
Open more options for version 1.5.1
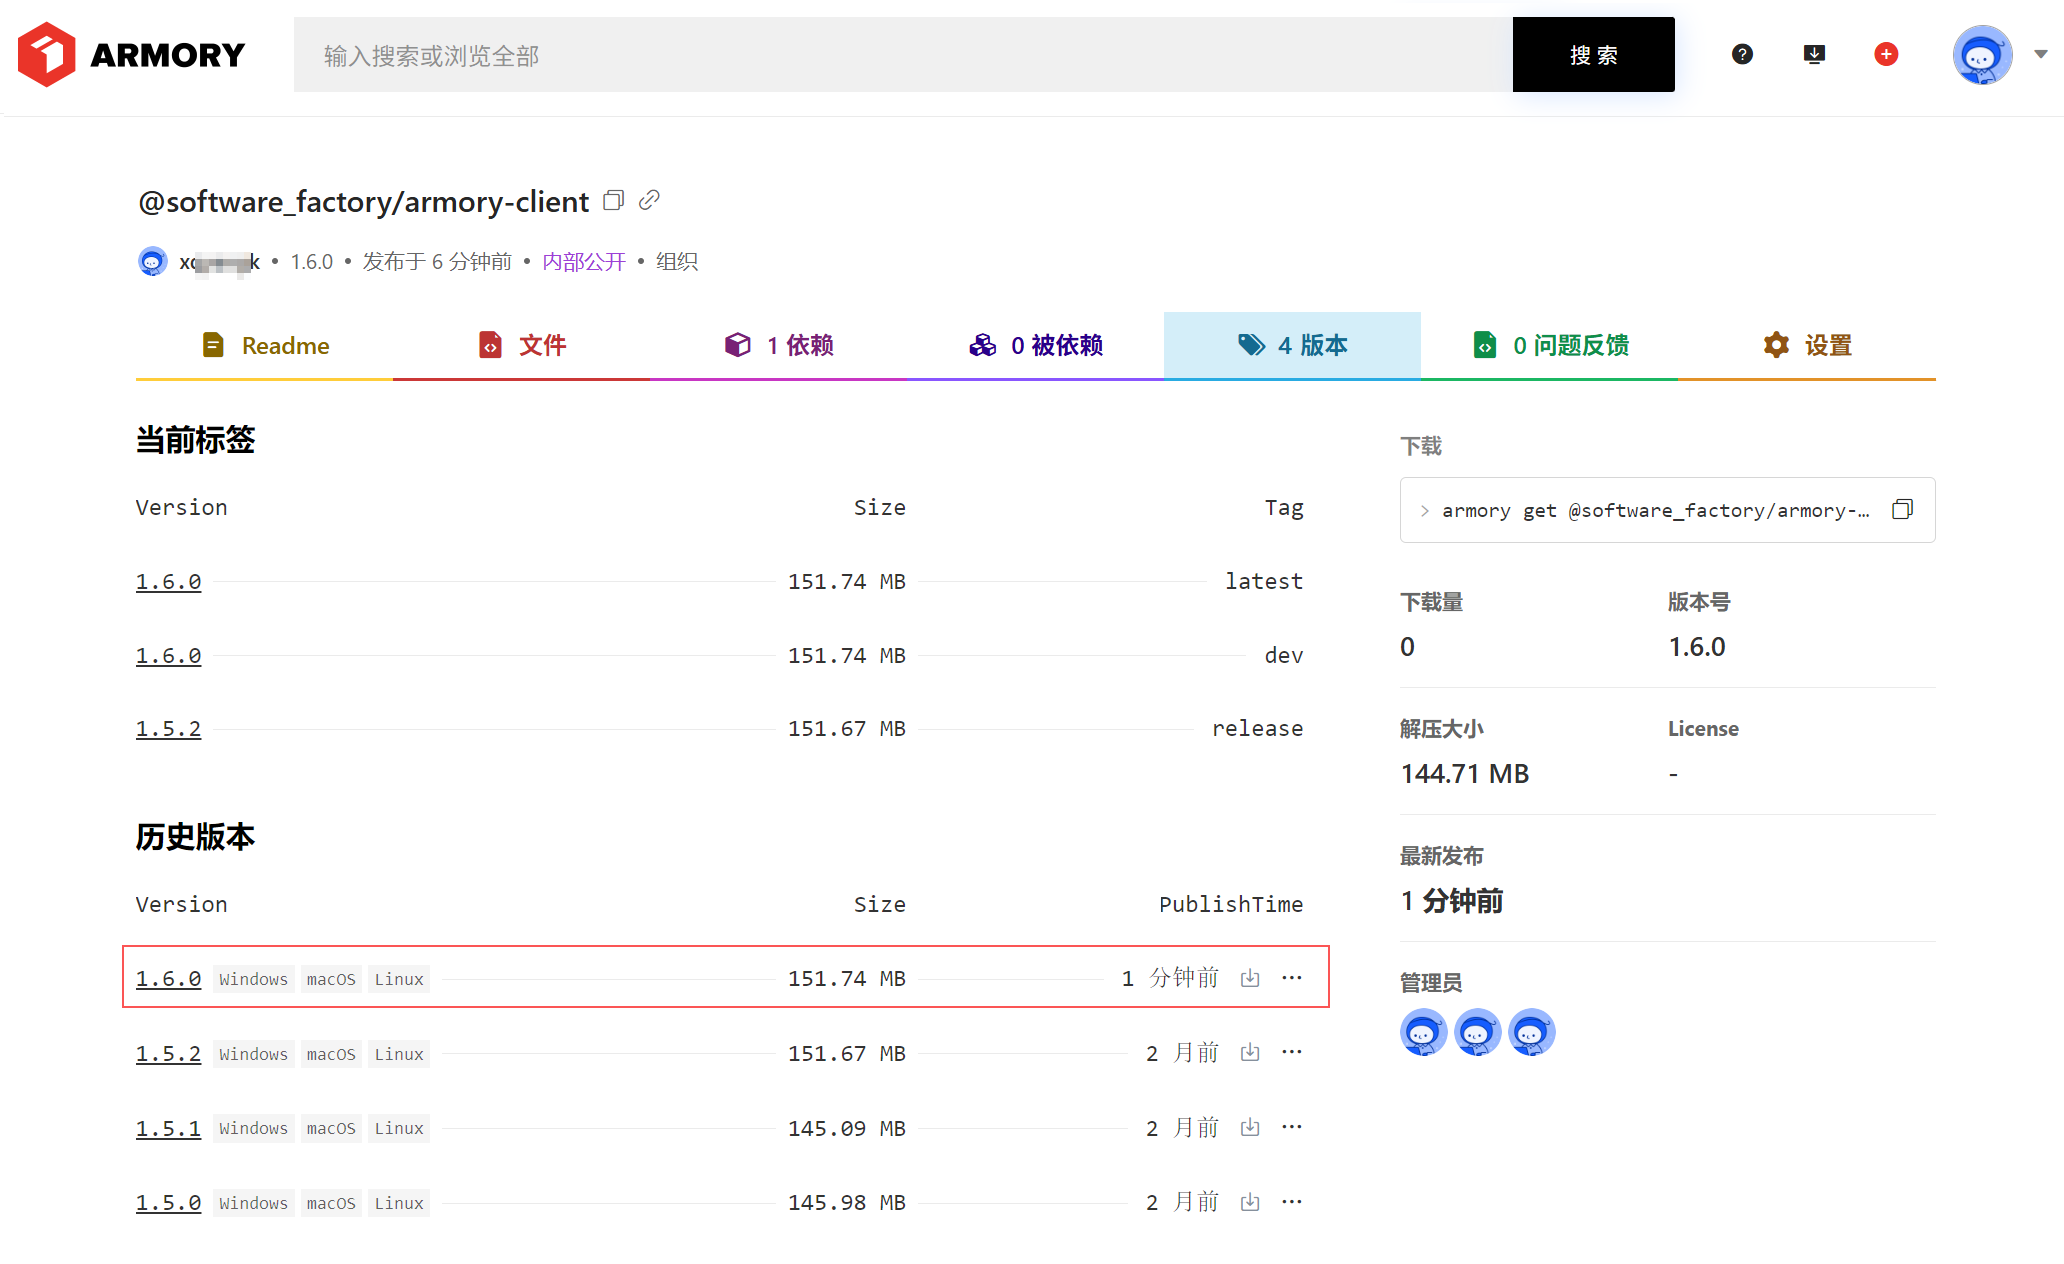(1292, 1127)
